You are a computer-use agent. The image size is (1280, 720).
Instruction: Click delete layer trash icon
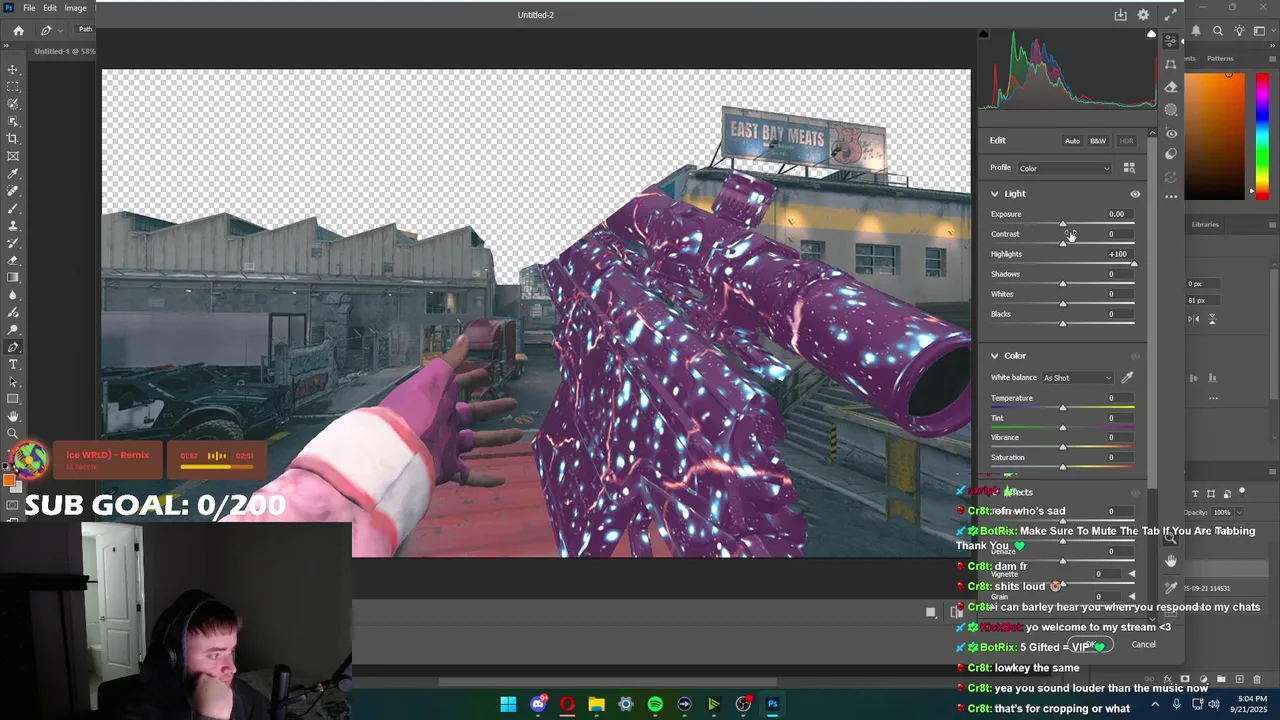tap(1259, 680)
